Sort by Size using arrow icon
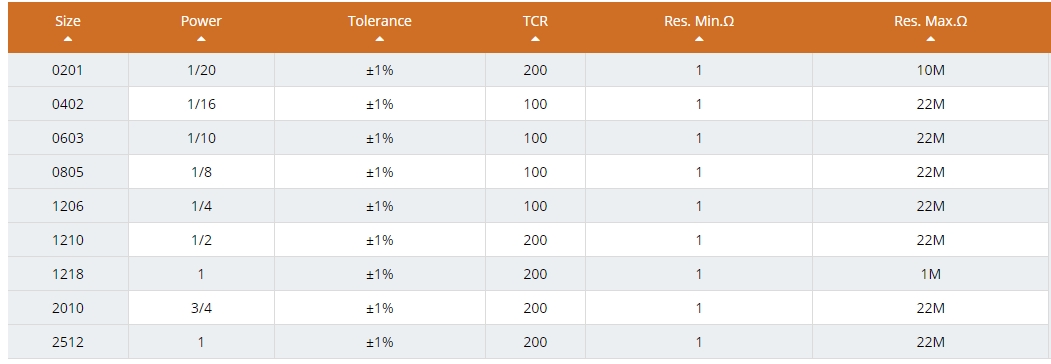Screen dimensions: 1051x364 tap(68, 39)
